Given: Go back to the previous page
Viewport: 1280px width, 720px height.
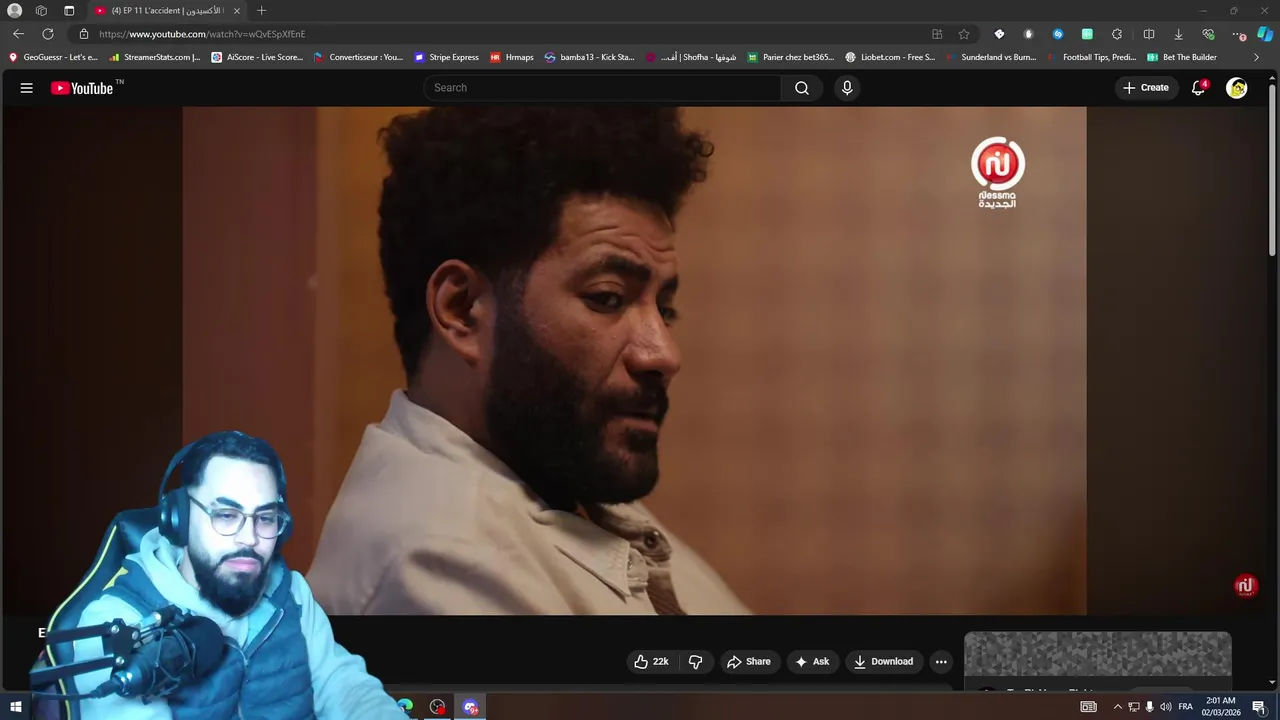Looking at the screenshot, I should pyautogui.click(x=18, y=33).
